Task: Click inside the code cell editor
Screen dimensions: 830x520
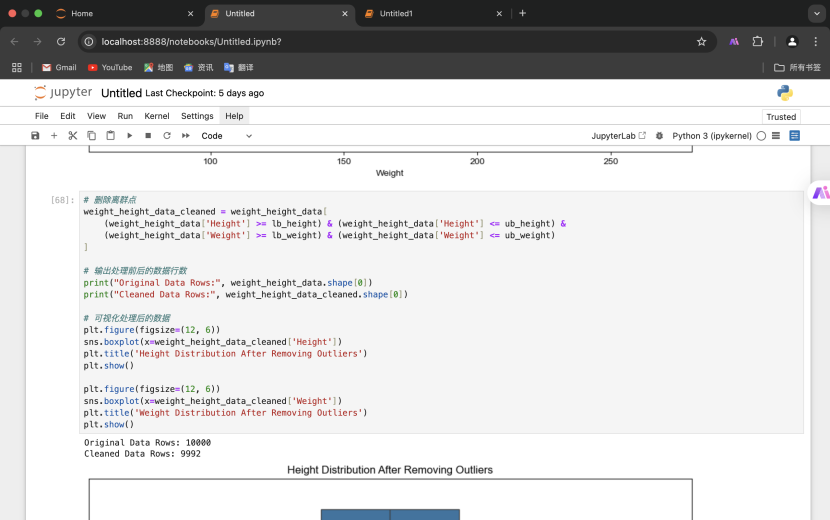Action: point(441,312)
